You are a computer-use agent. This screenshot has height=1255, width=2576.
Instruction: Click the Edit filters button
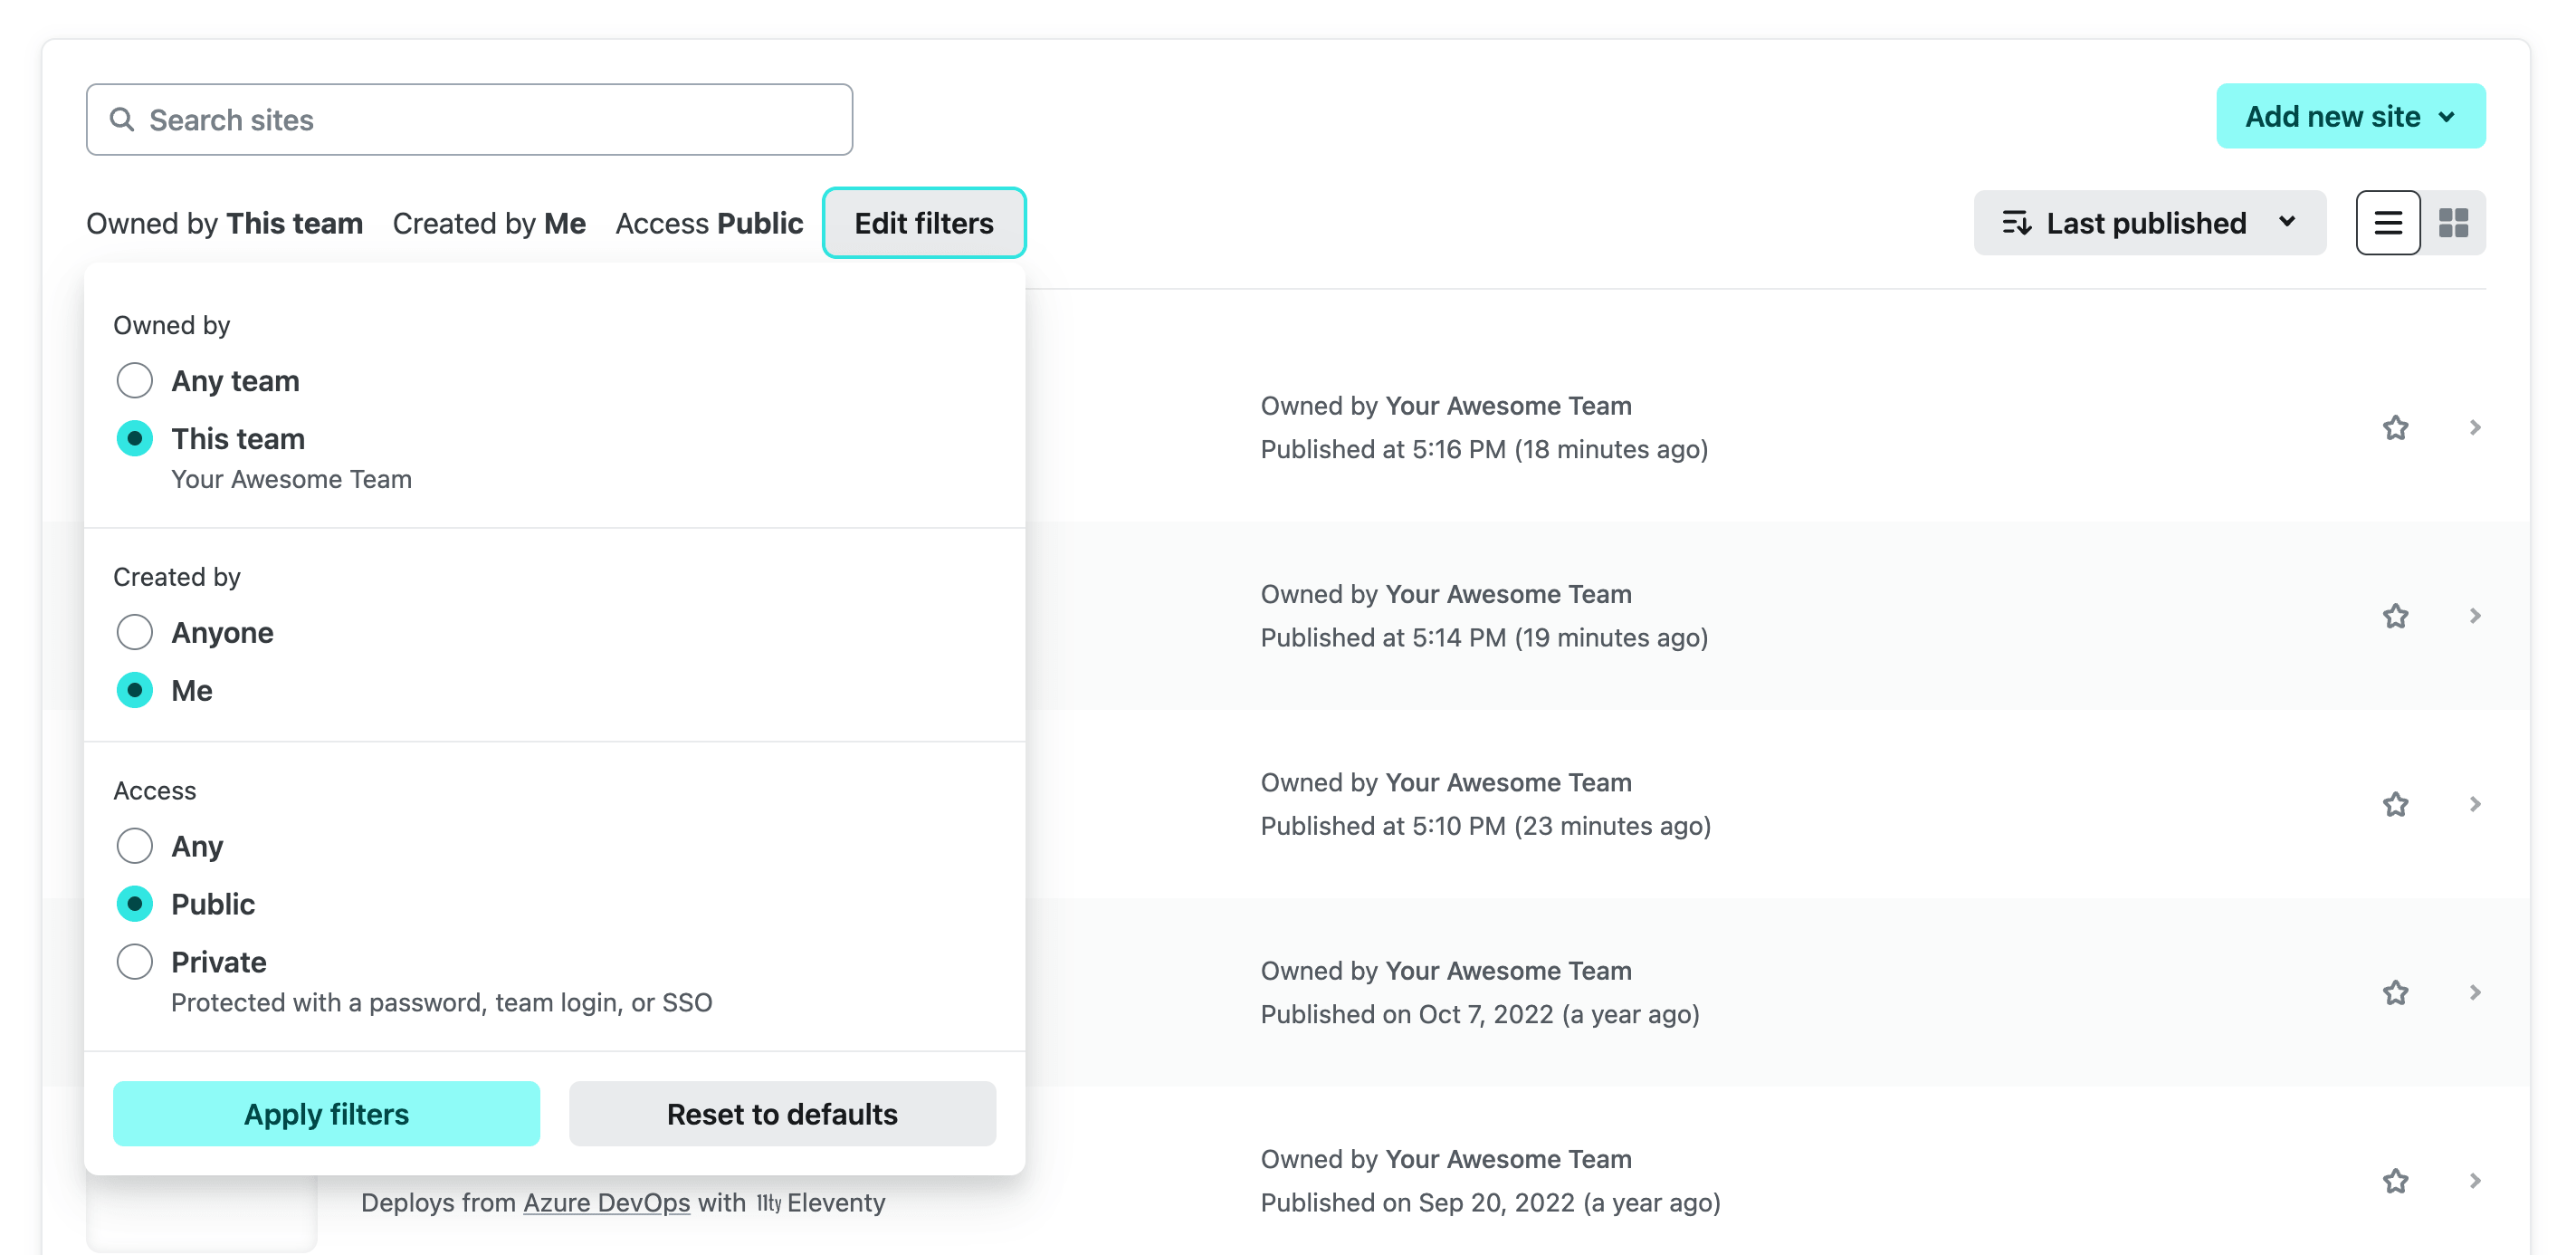(925, 222)
